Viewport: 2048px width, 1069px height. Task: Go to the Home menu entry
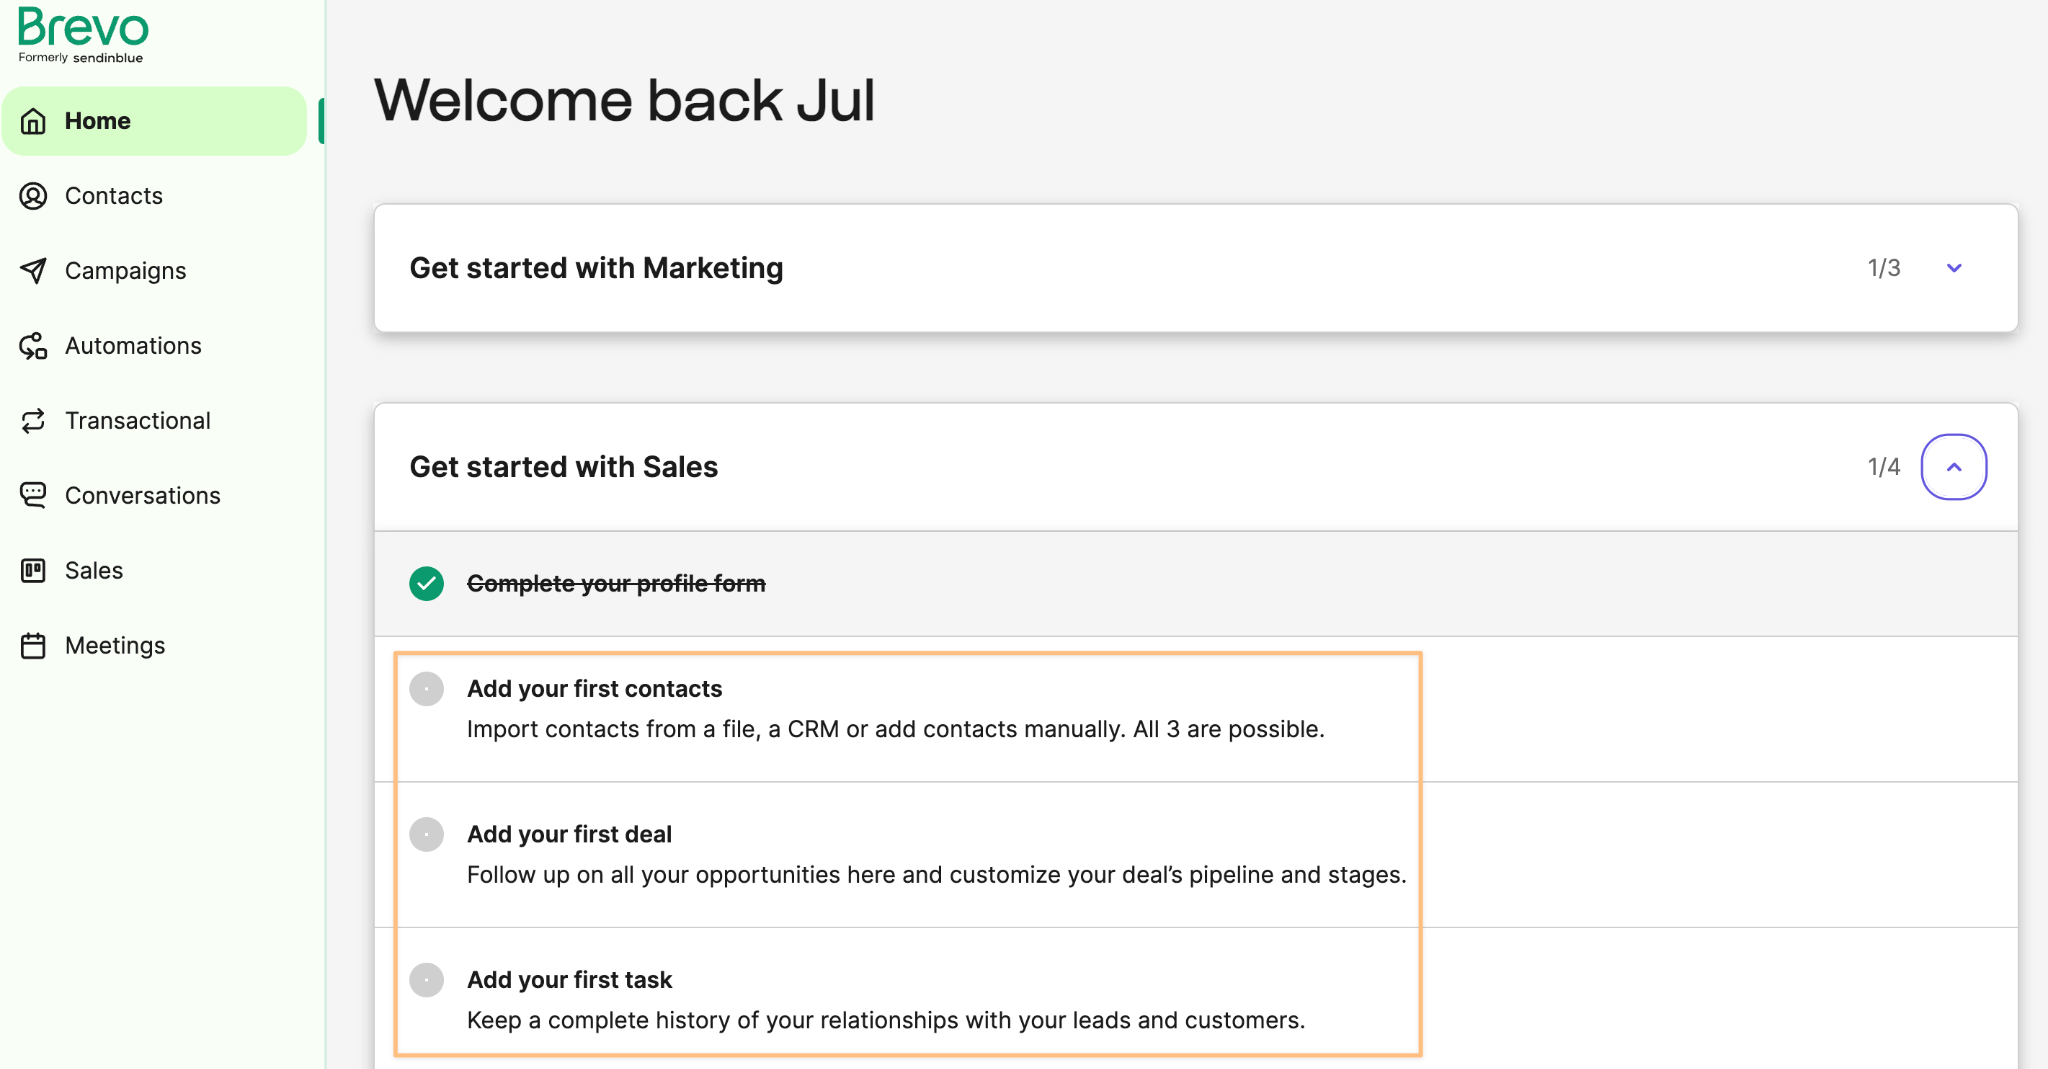click(97, 120)
